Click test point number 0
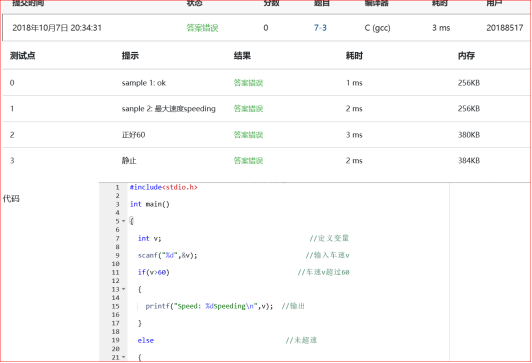Image resolution: width=532 pixels, height=363 pixels. pos(12,83)
